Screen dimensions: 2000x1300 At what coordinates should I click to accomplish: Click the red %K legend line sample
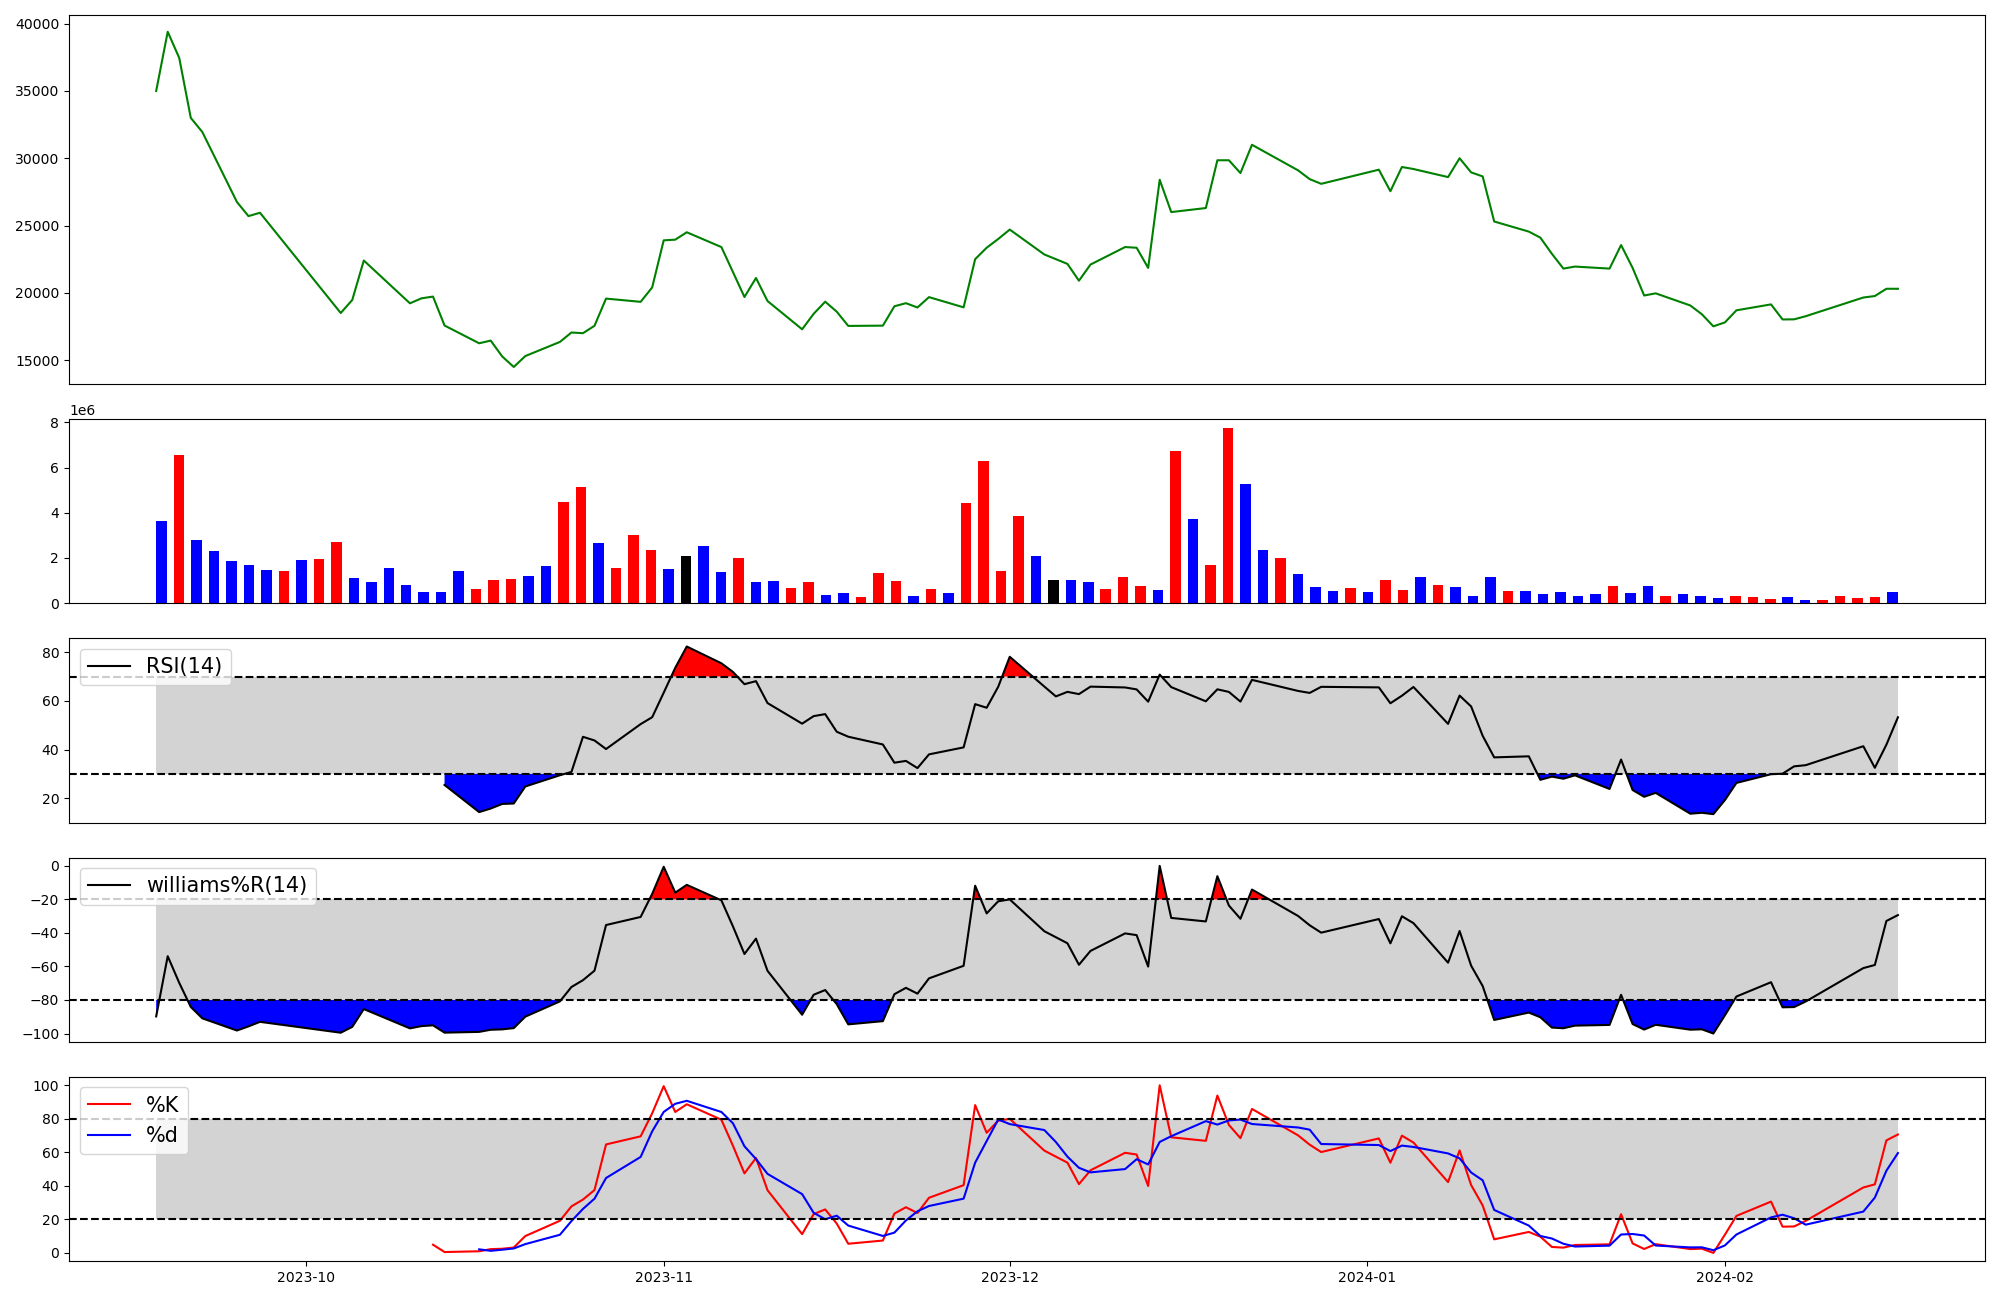(x=109, y=1104)
